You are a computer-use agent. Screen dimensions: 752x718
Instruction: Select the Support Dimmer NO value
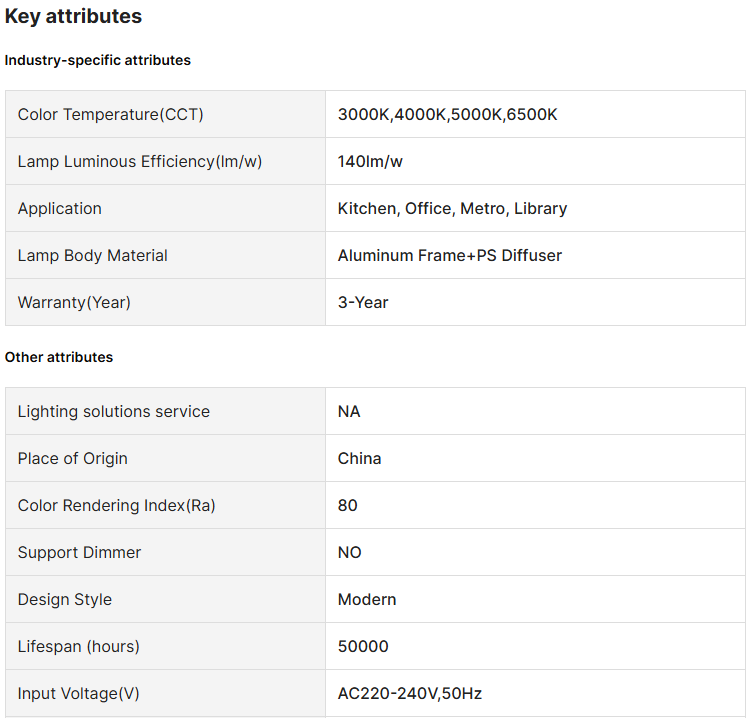pyautogui.click(x=349, y=553)
